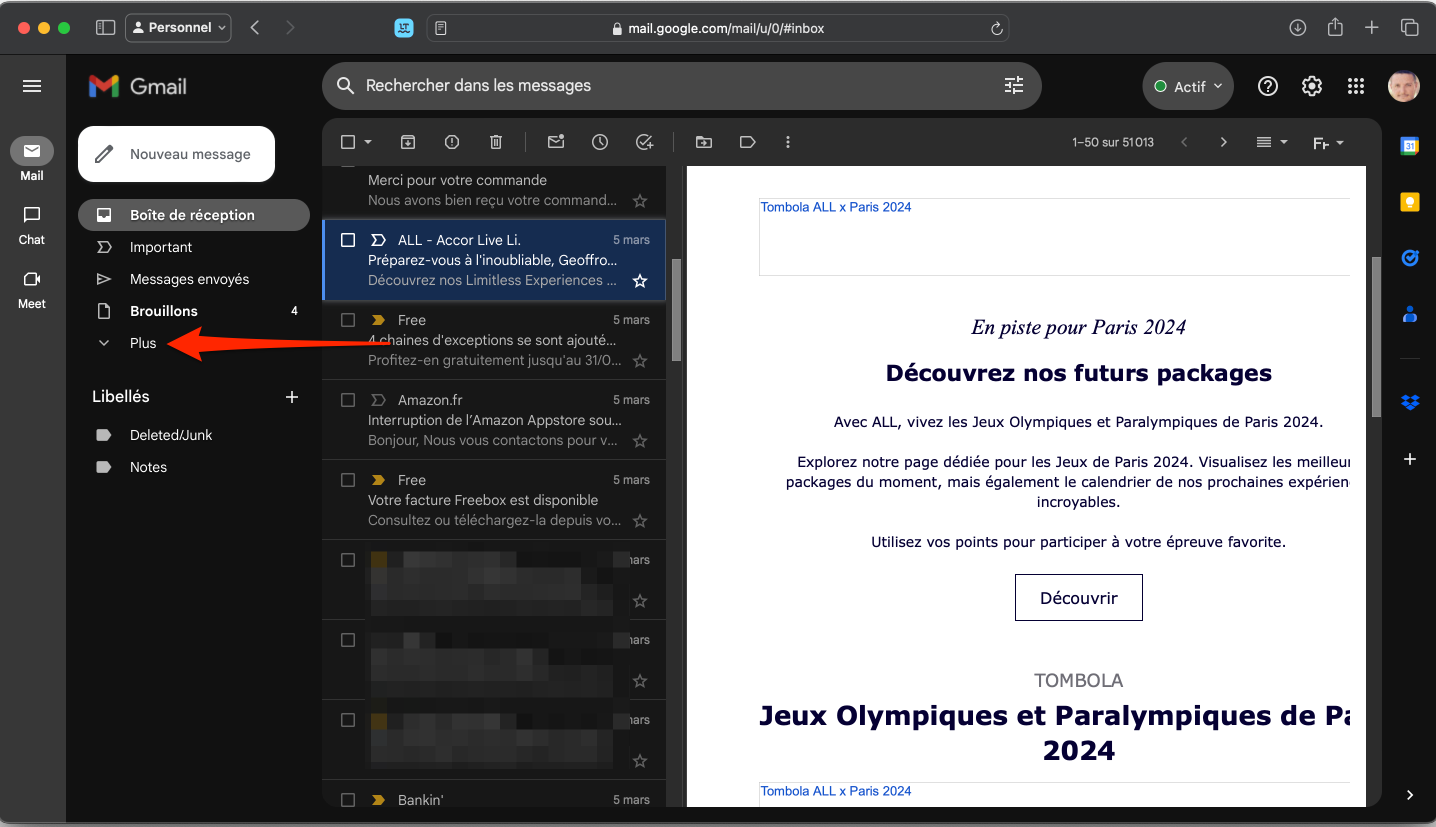
Task: Open Google Calendar in side panel
Action: click(1410, 146)
